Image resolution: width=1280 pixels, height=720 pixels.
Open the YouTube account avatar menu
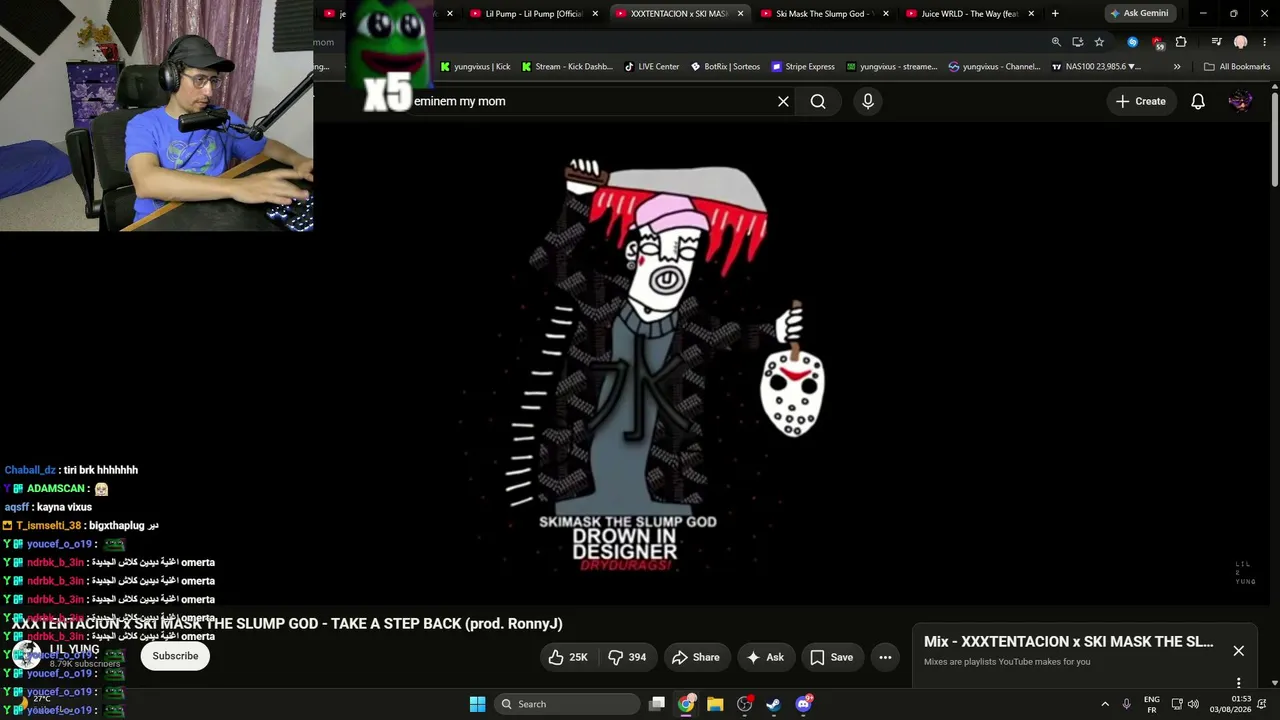pos(1240,101)
